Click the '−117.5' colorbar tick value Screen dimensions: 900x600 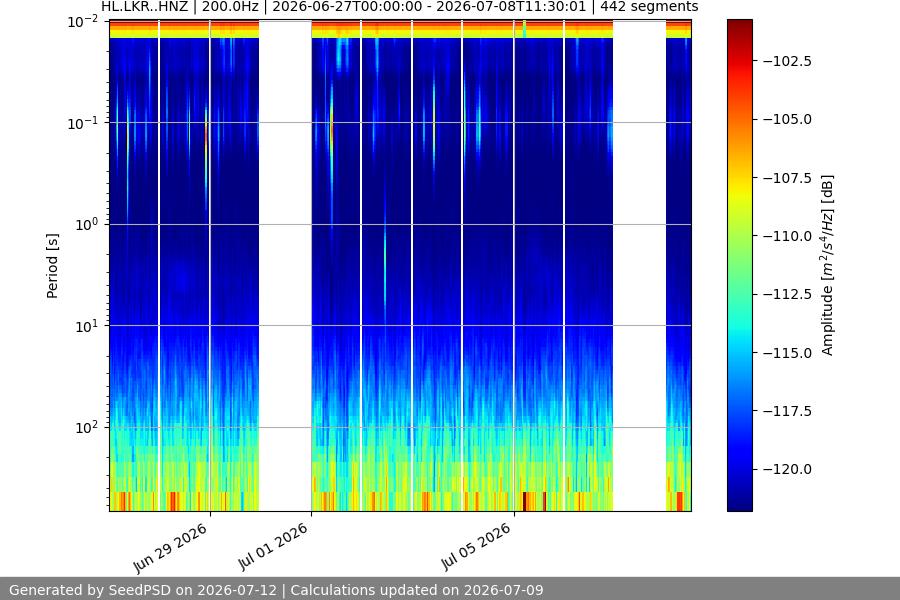pos(787,411)
